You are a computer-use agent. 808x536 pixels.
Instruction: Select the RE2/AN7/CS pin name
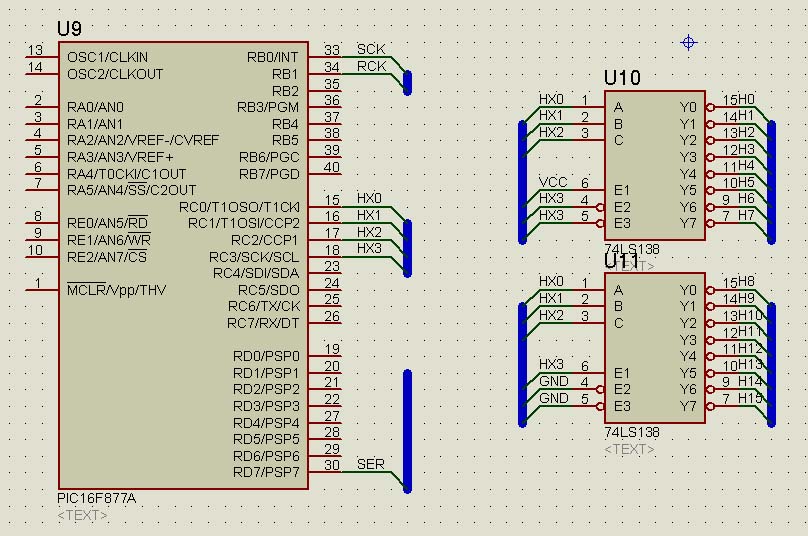[107, 257]
